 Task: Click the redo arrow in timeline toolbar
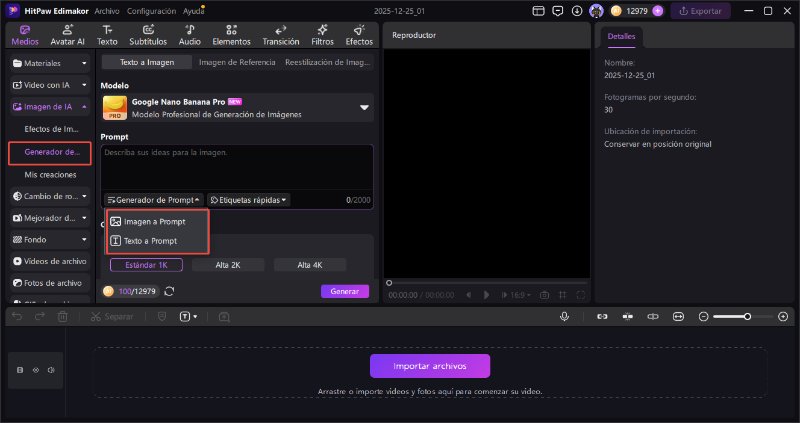pyautogui.click(x=40, y=317)
